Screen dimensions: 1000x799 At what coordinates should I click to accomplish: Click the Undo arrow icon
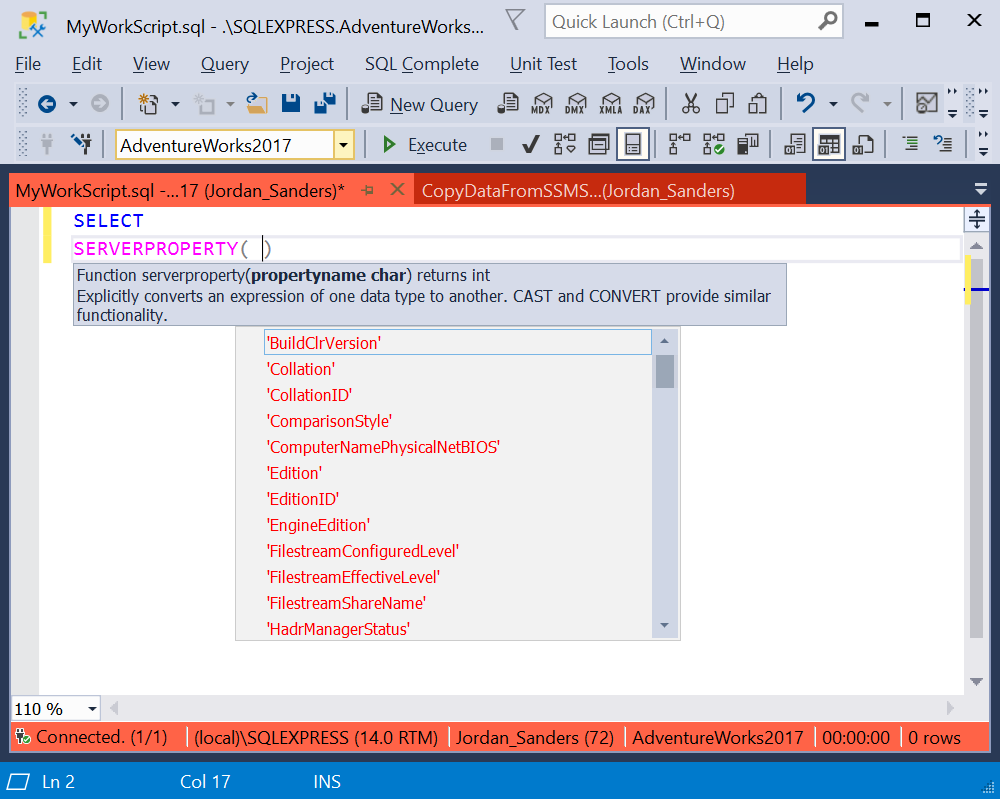805,103
